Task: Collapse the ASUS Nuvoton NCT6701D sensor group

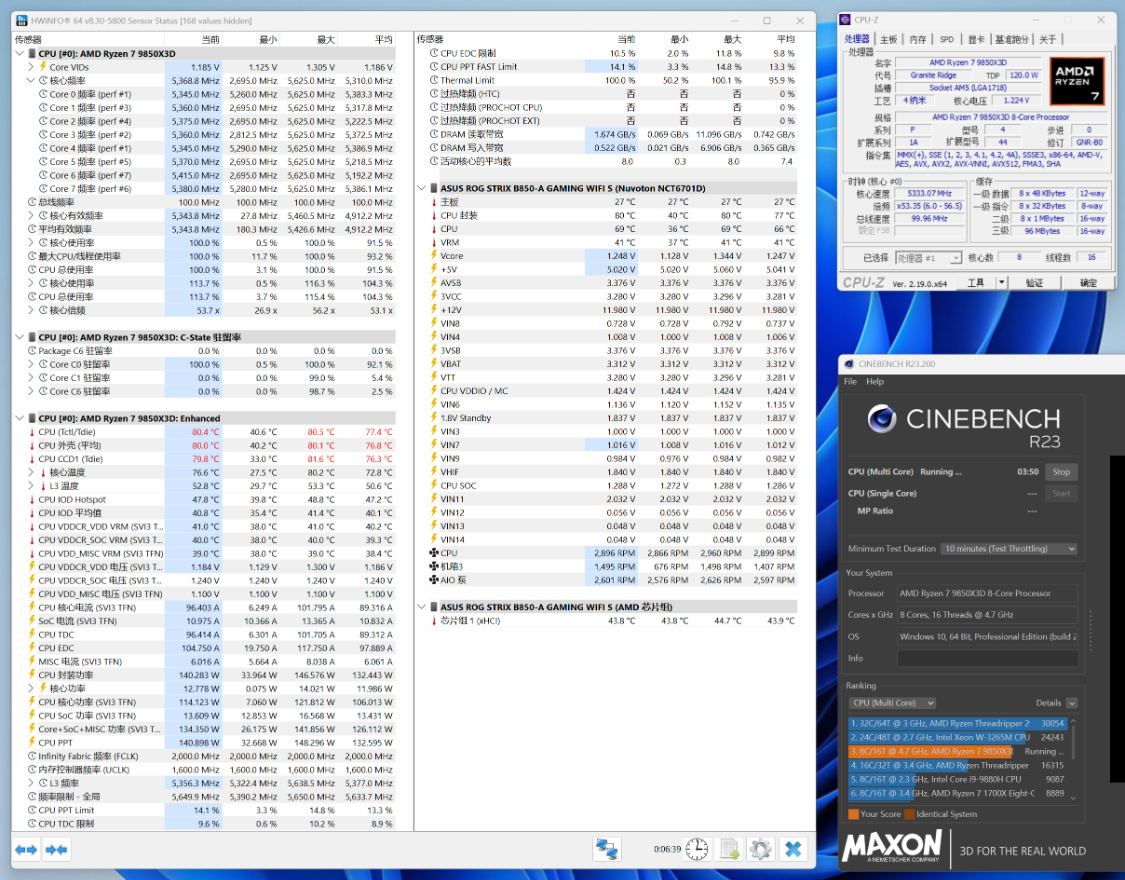Action: 421,189
